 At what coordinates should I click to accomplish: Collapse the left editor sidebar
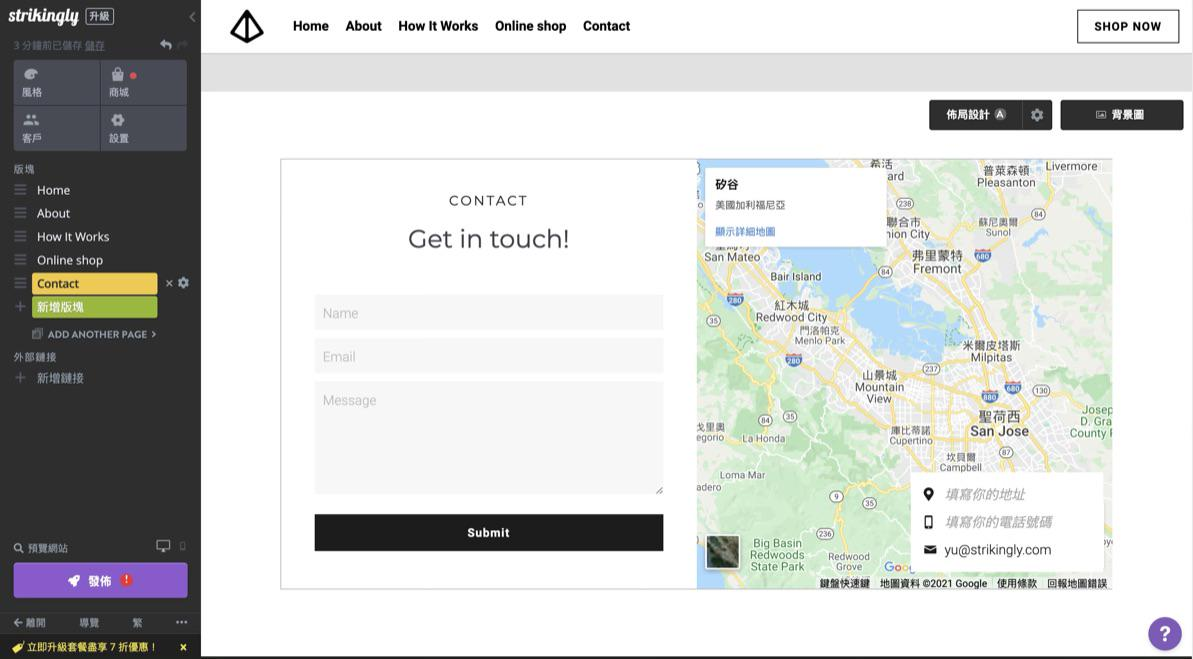[x=192, y=17]
